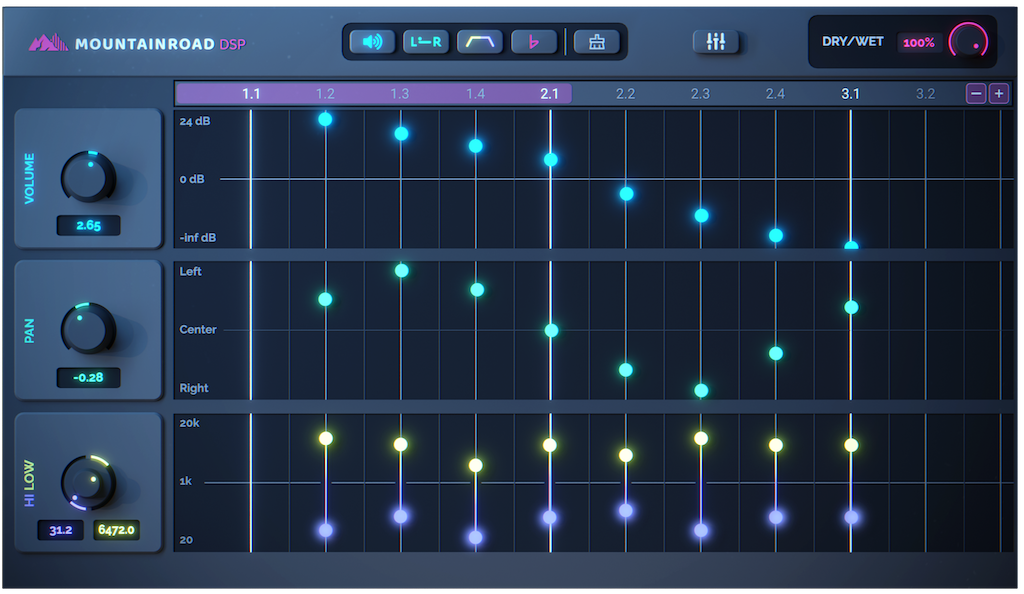The height and width of the screenshot is (594, 1024).
Task: Click the yellow high-cut node at step 3.1
Action: click(851, 445)
